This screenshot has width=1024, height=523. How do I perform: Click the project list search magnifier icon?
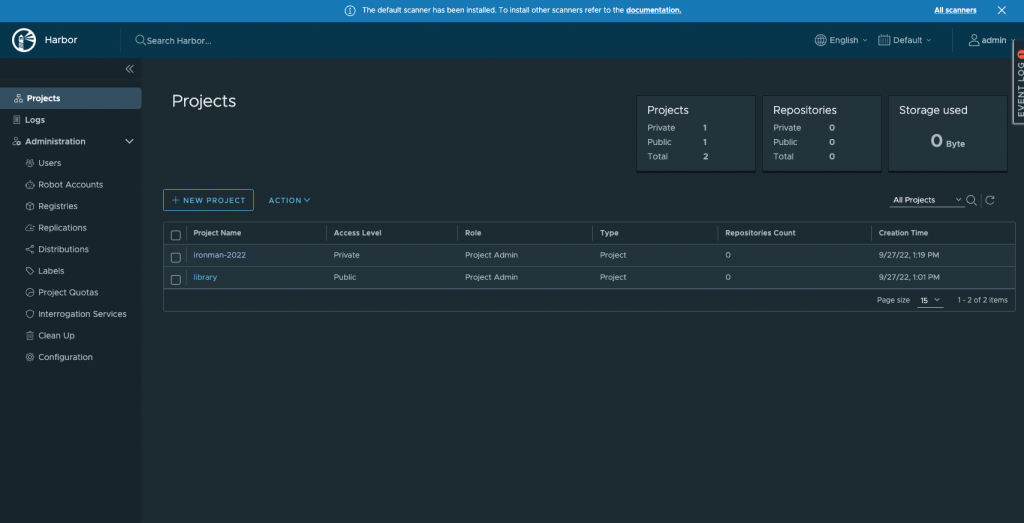pyautogui.click(x=972, y=200)
